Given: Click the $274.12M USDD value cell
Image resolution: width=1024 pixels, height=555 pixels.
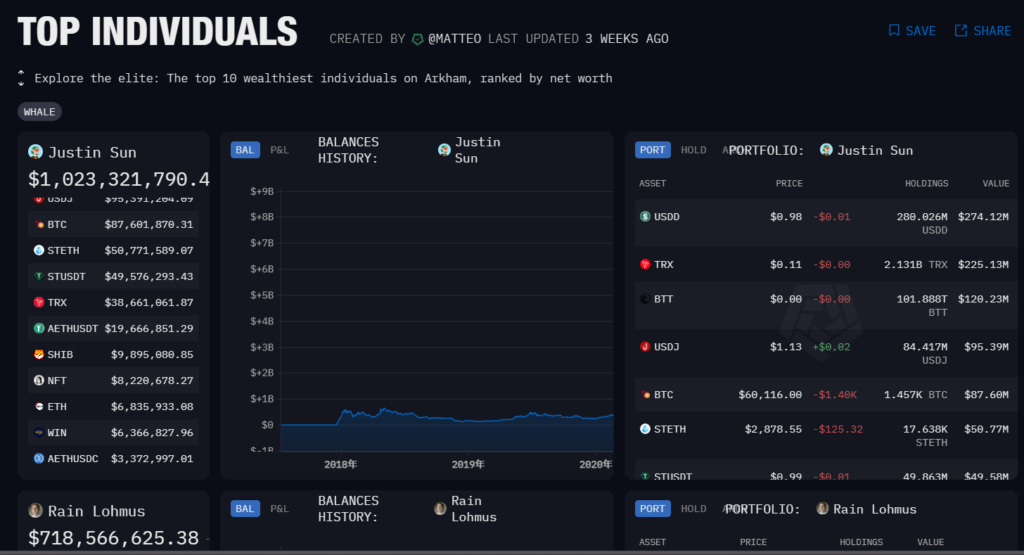Looking at the screenshot, I should (x=983, y=217).
